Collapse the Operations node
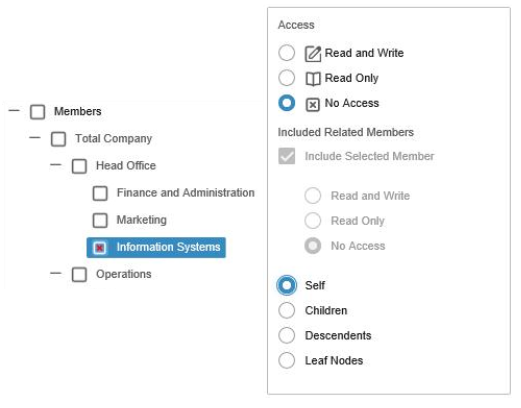 point(56,273)
